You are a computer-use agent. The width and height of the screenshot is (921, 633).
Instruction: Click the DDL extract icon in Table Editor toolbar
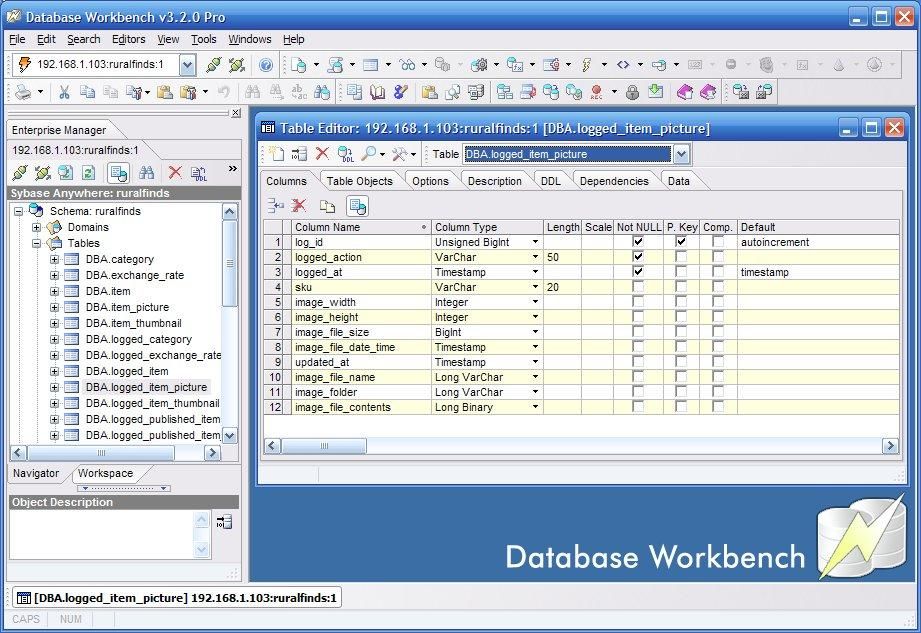click(345, 154)
